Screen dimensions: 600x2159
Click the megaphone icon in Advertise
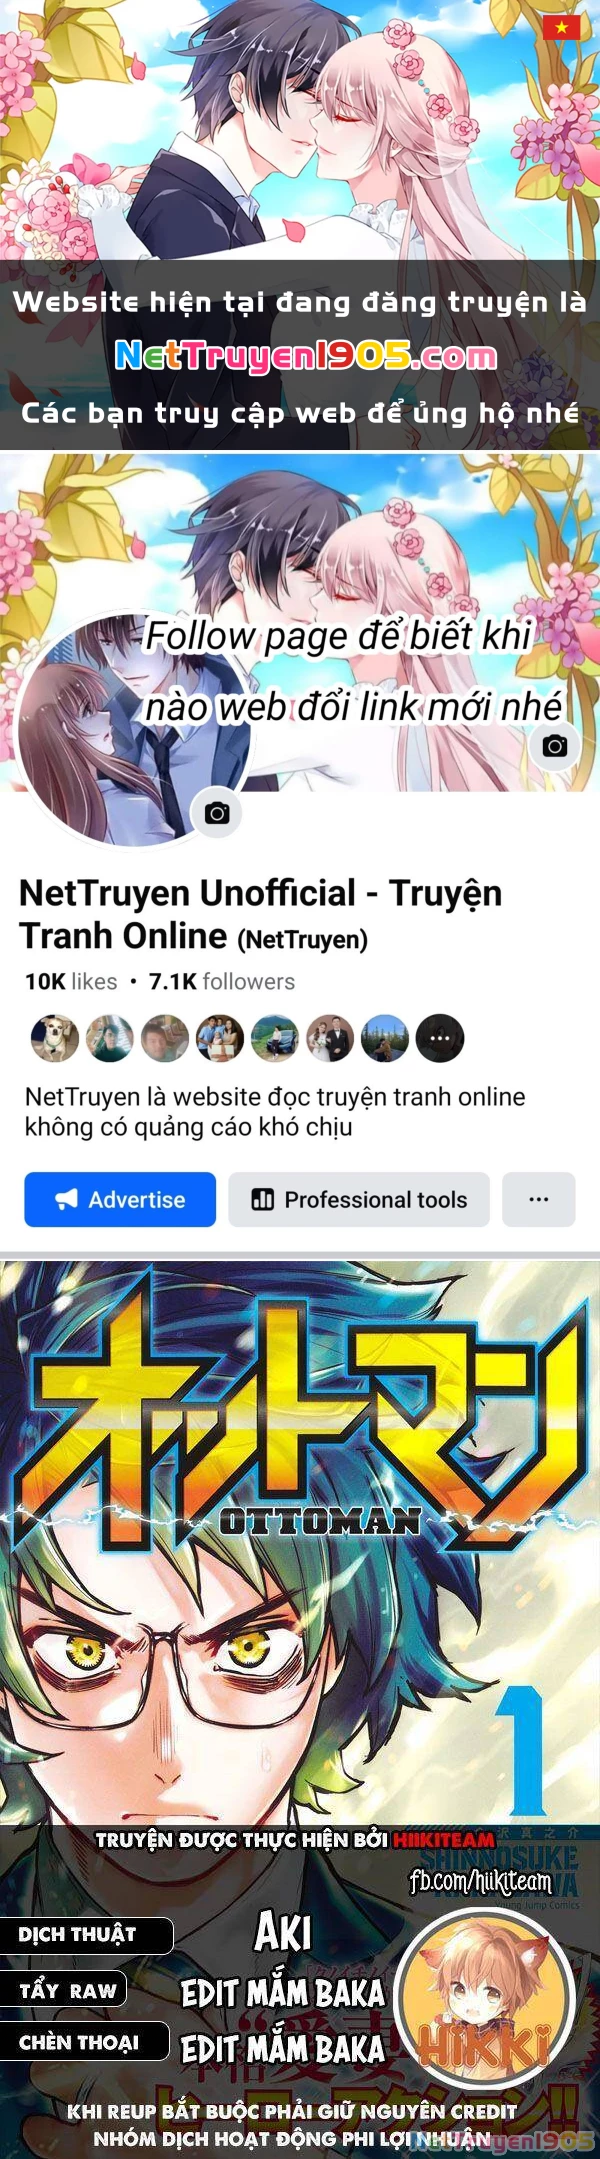tap(66, 1199)
